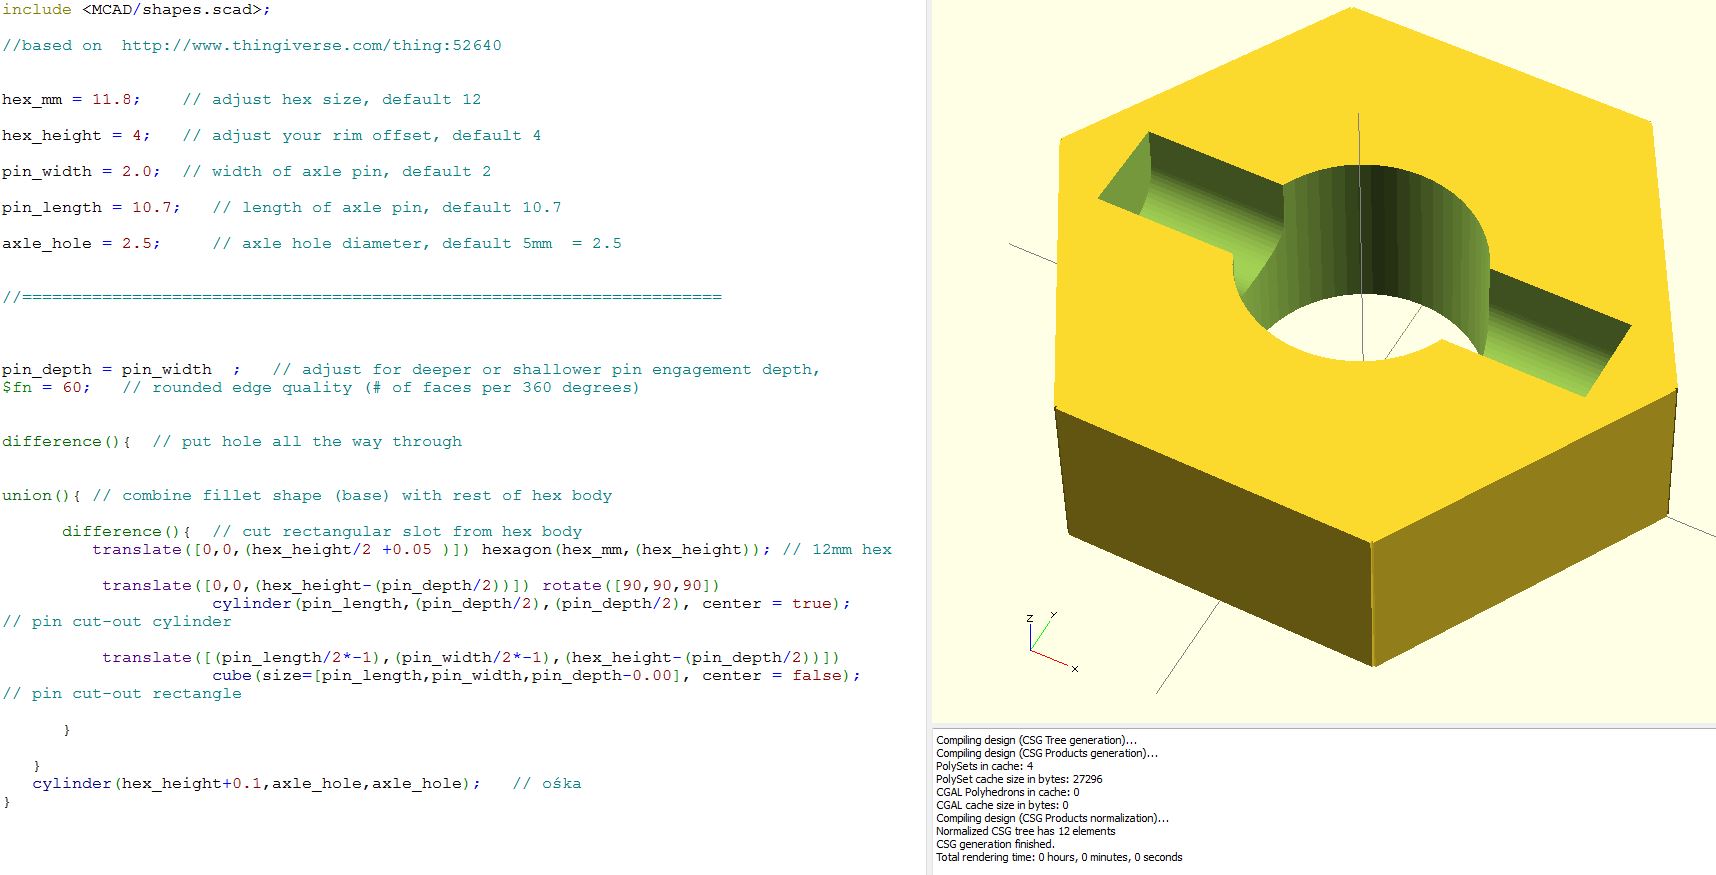Click the "Compiling design (CSG Tree generation)..." line

point(1036,740)
